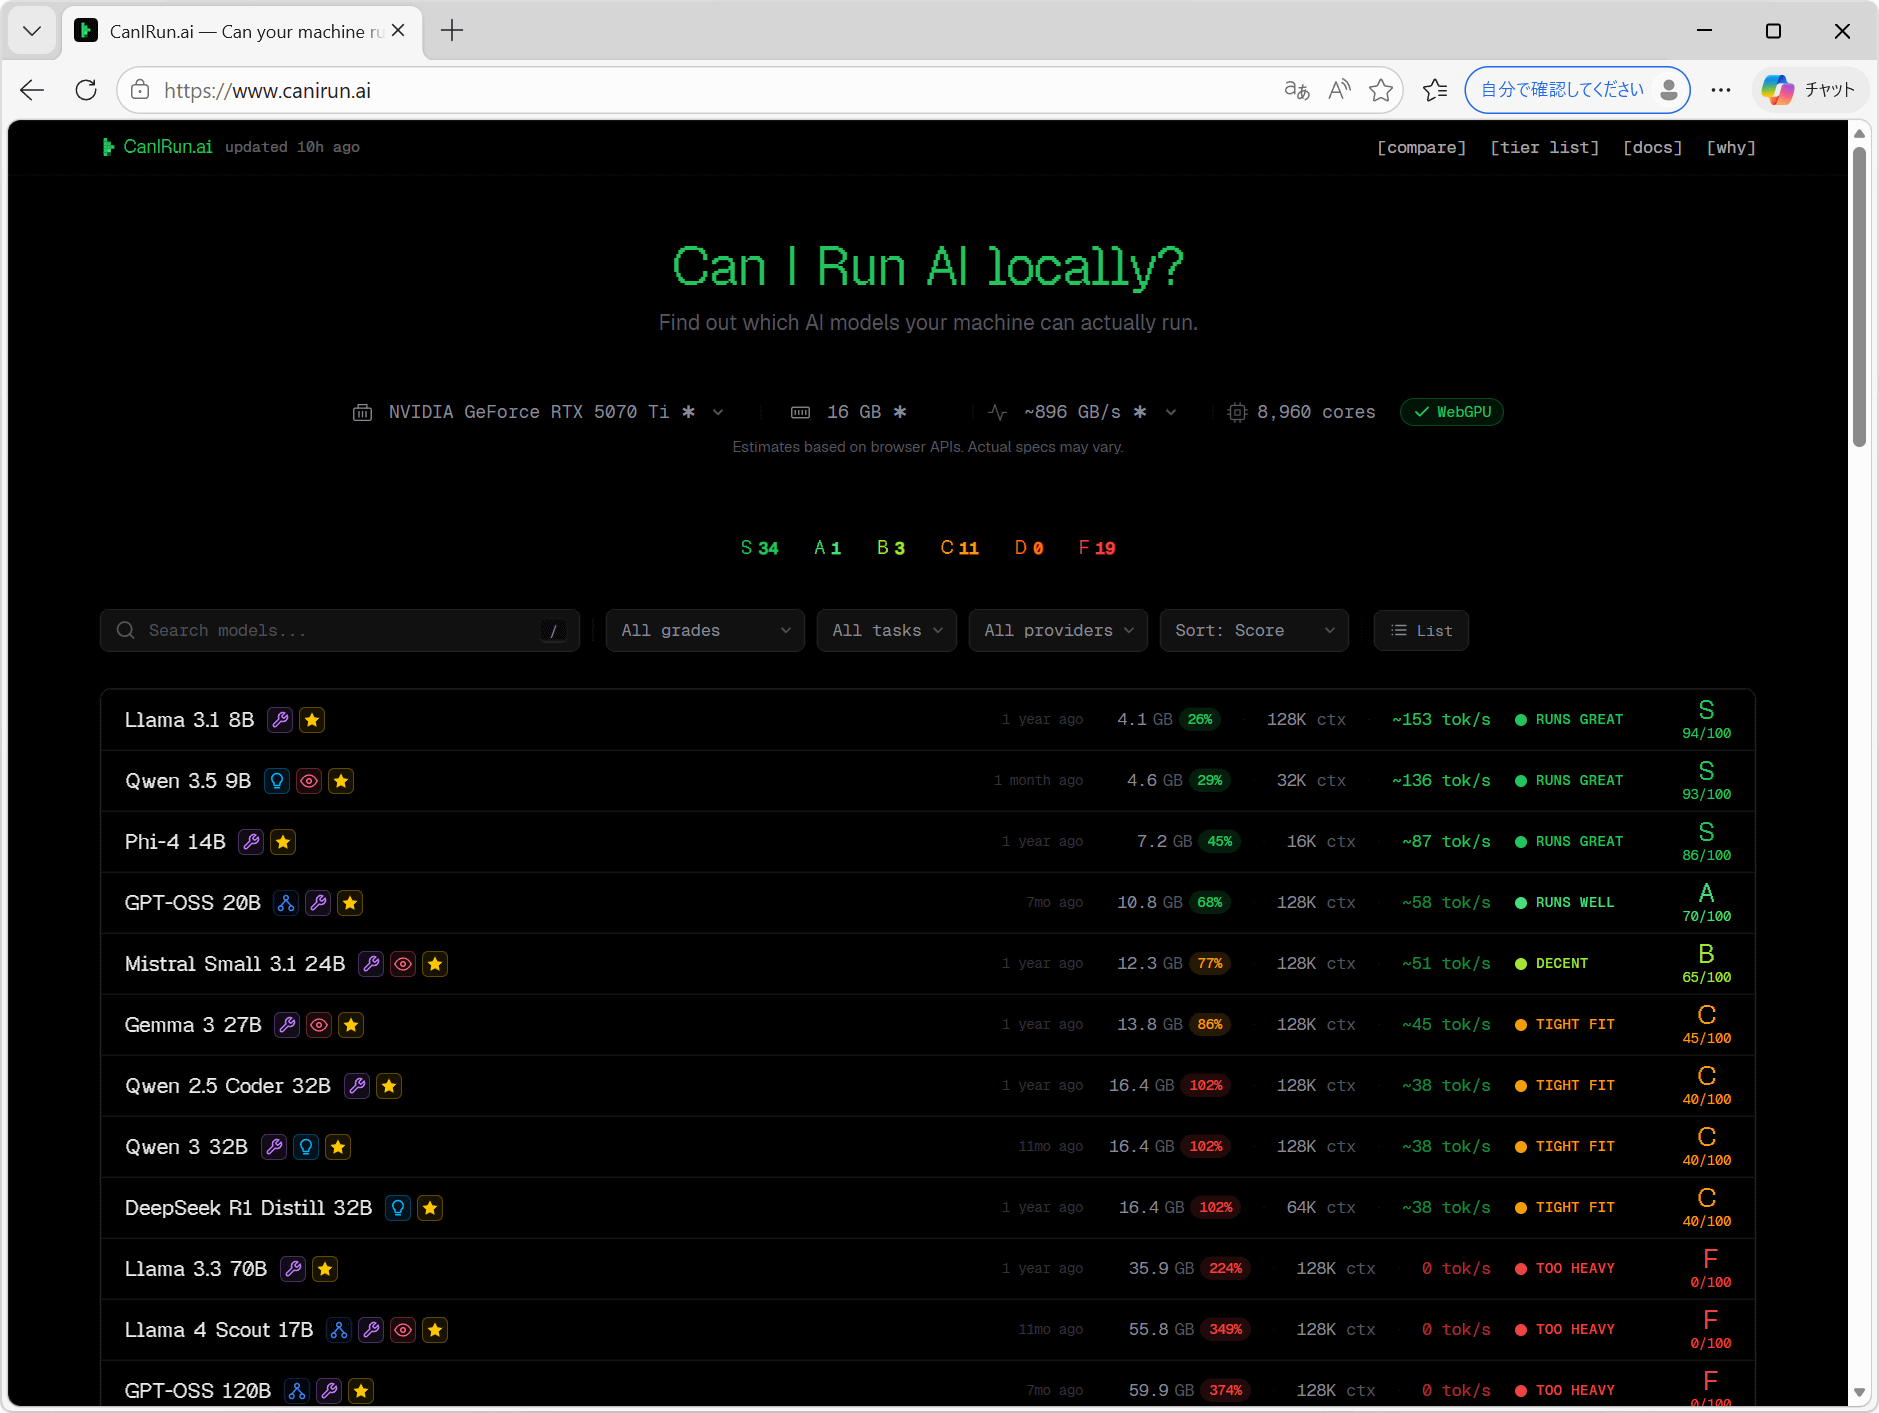The height and width of the screenshot is (1413, 1879).
Task: Refresh the page using the reload icon
Action: (x=86, y=90)
